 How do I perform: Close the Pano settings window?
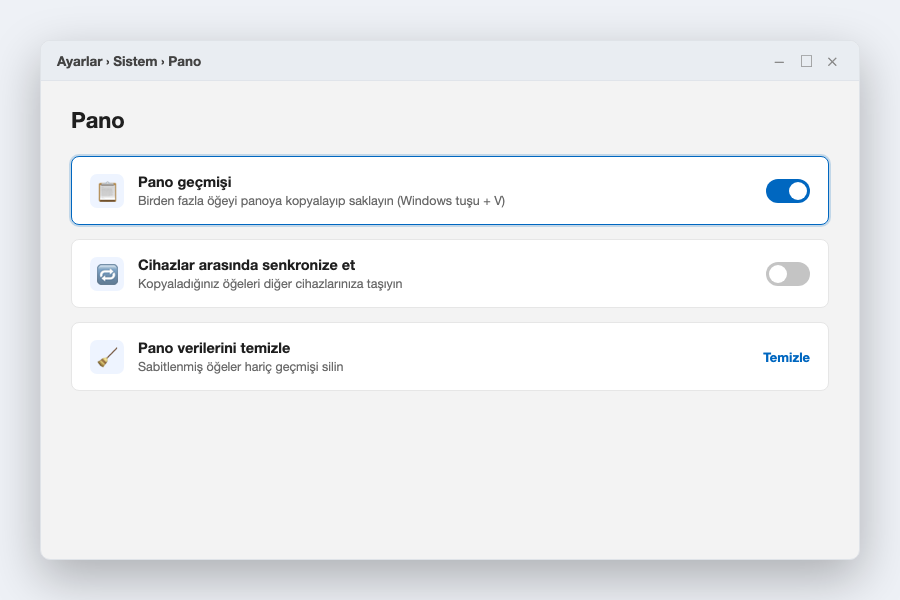(x=832, y=61)
